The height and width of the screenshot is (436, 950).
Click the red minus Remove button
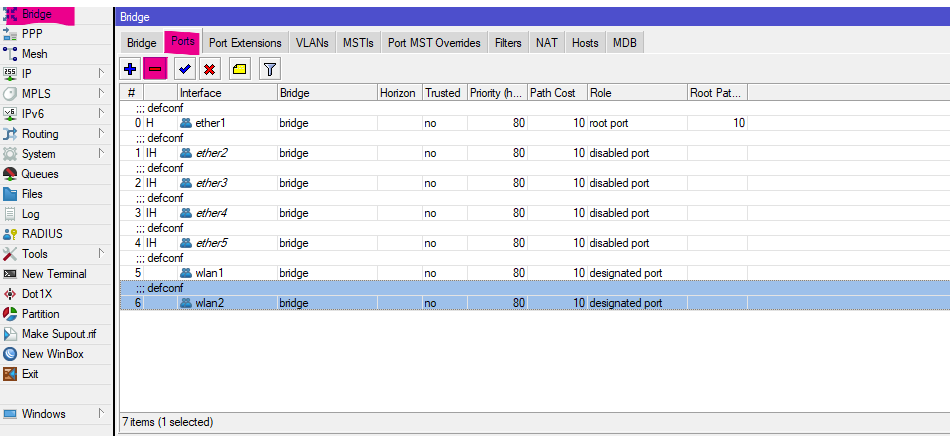click(154, 69)
